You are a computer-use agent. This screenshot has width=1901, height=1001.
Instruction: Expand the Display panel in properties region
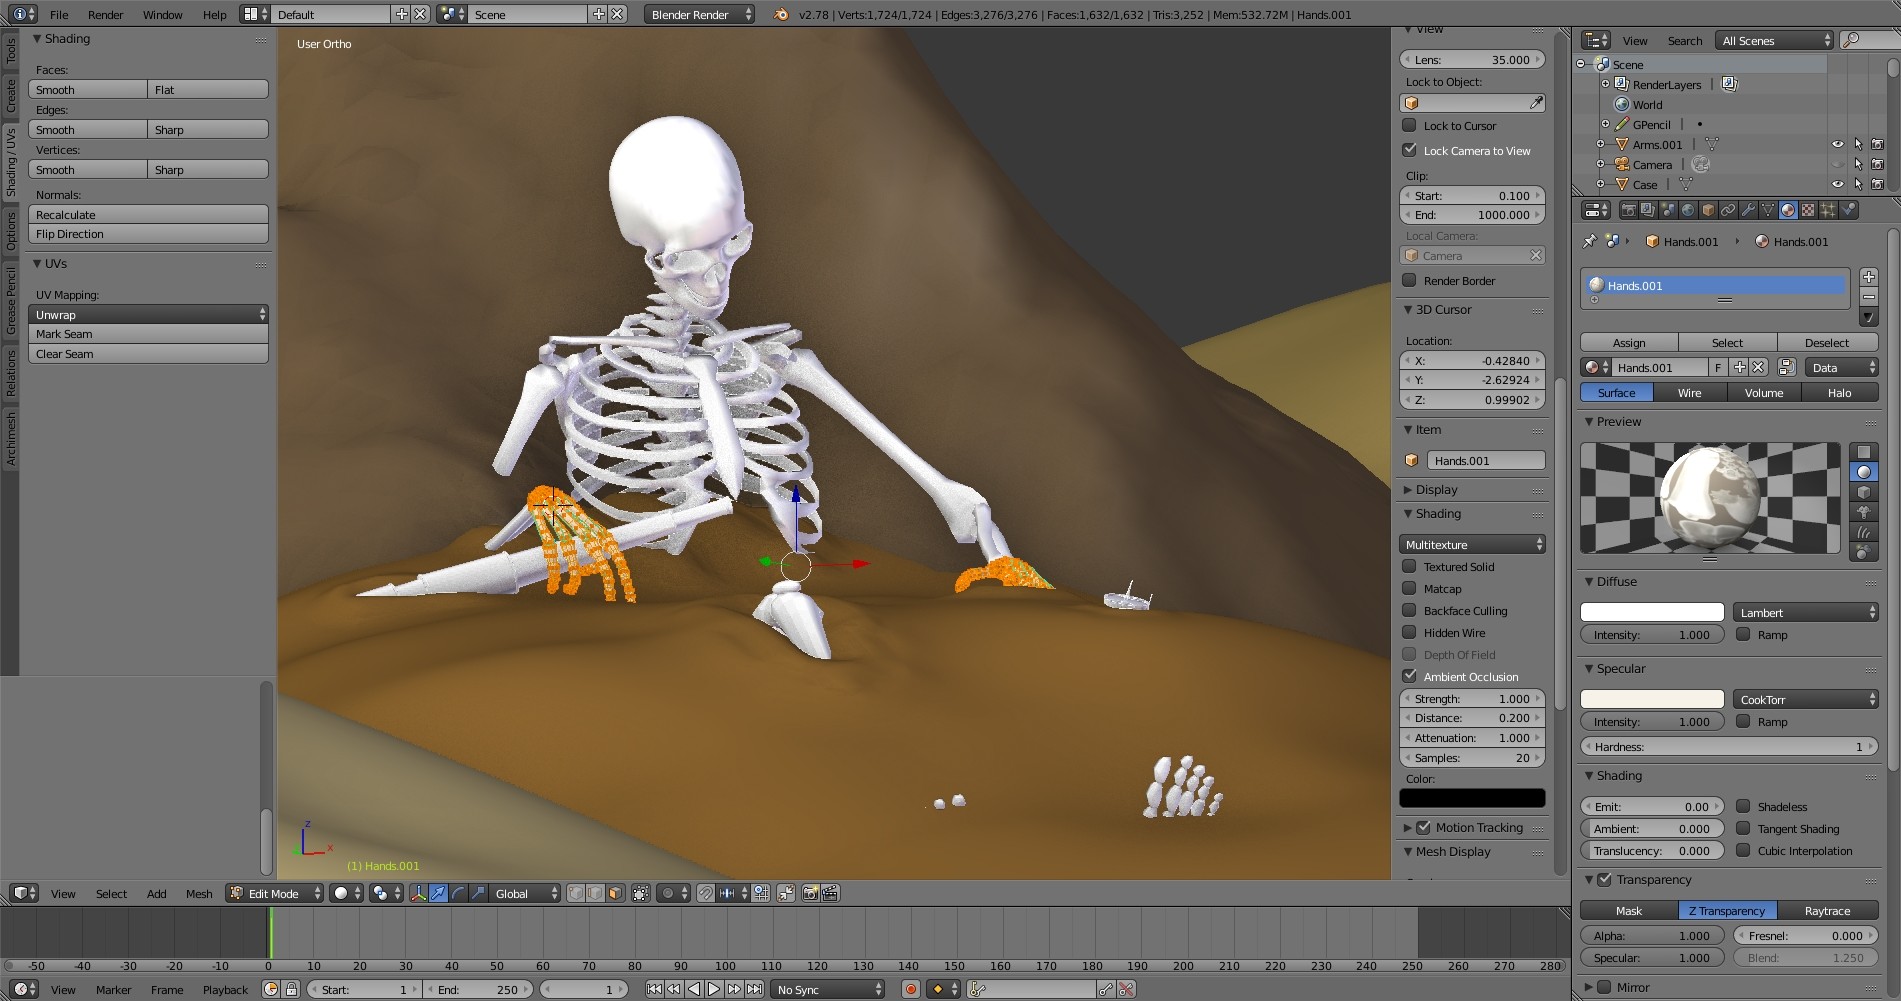(x=1436, y=490)
